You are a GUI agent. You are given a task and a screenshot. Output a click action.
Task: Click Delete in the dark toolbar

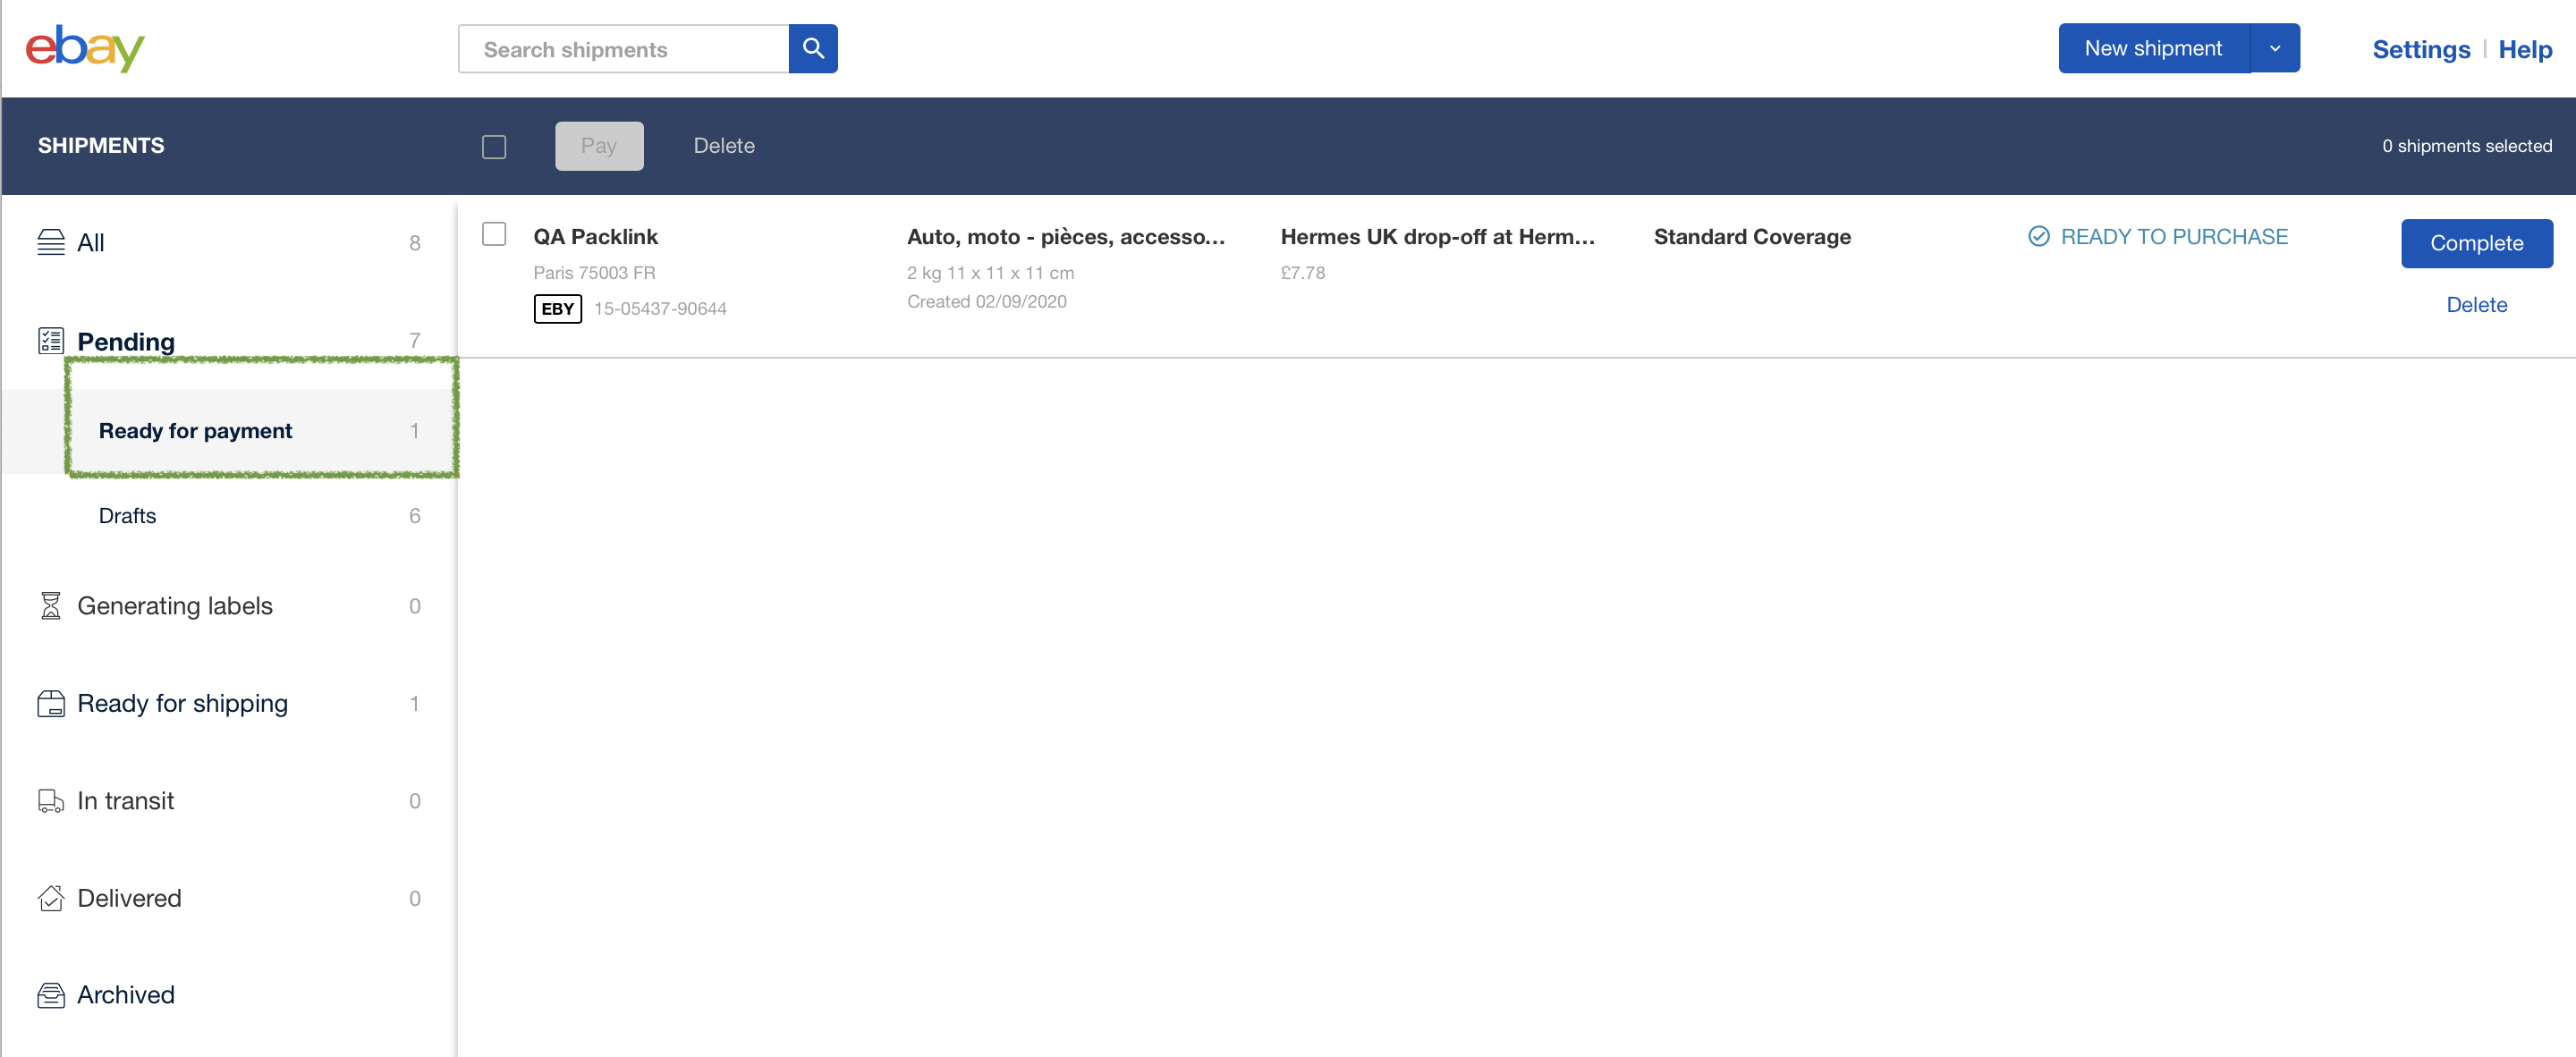coord(724,146)
